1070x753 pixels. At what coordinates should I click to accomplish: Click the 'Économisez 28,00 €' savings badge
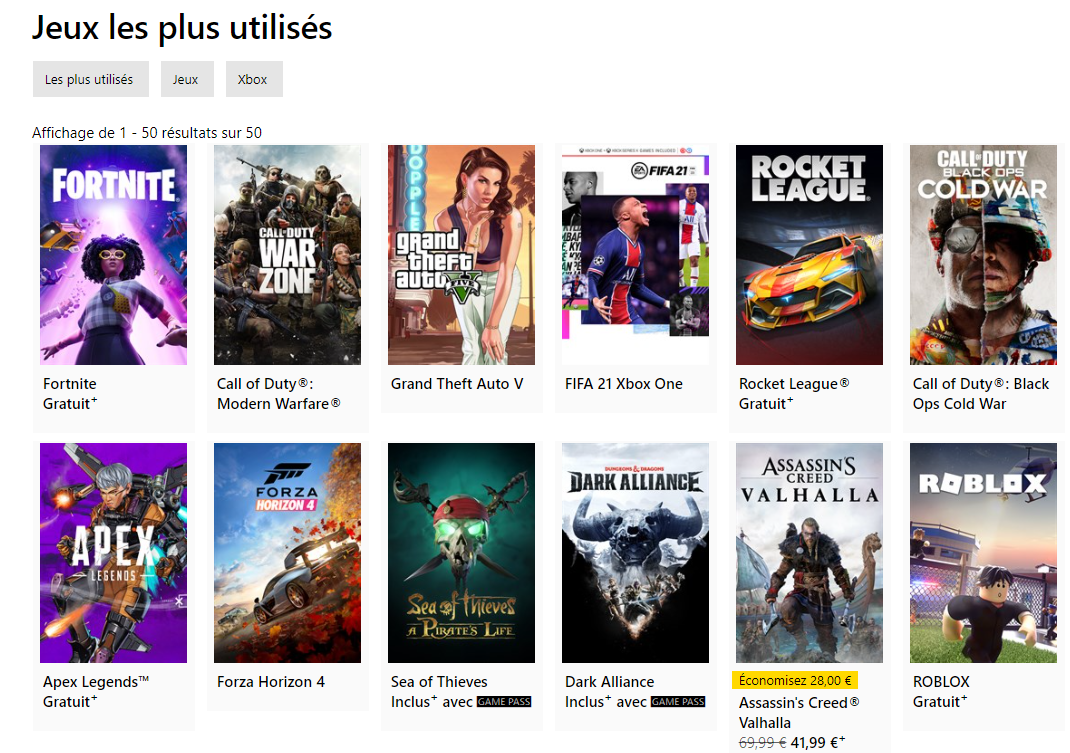point(795,681)
